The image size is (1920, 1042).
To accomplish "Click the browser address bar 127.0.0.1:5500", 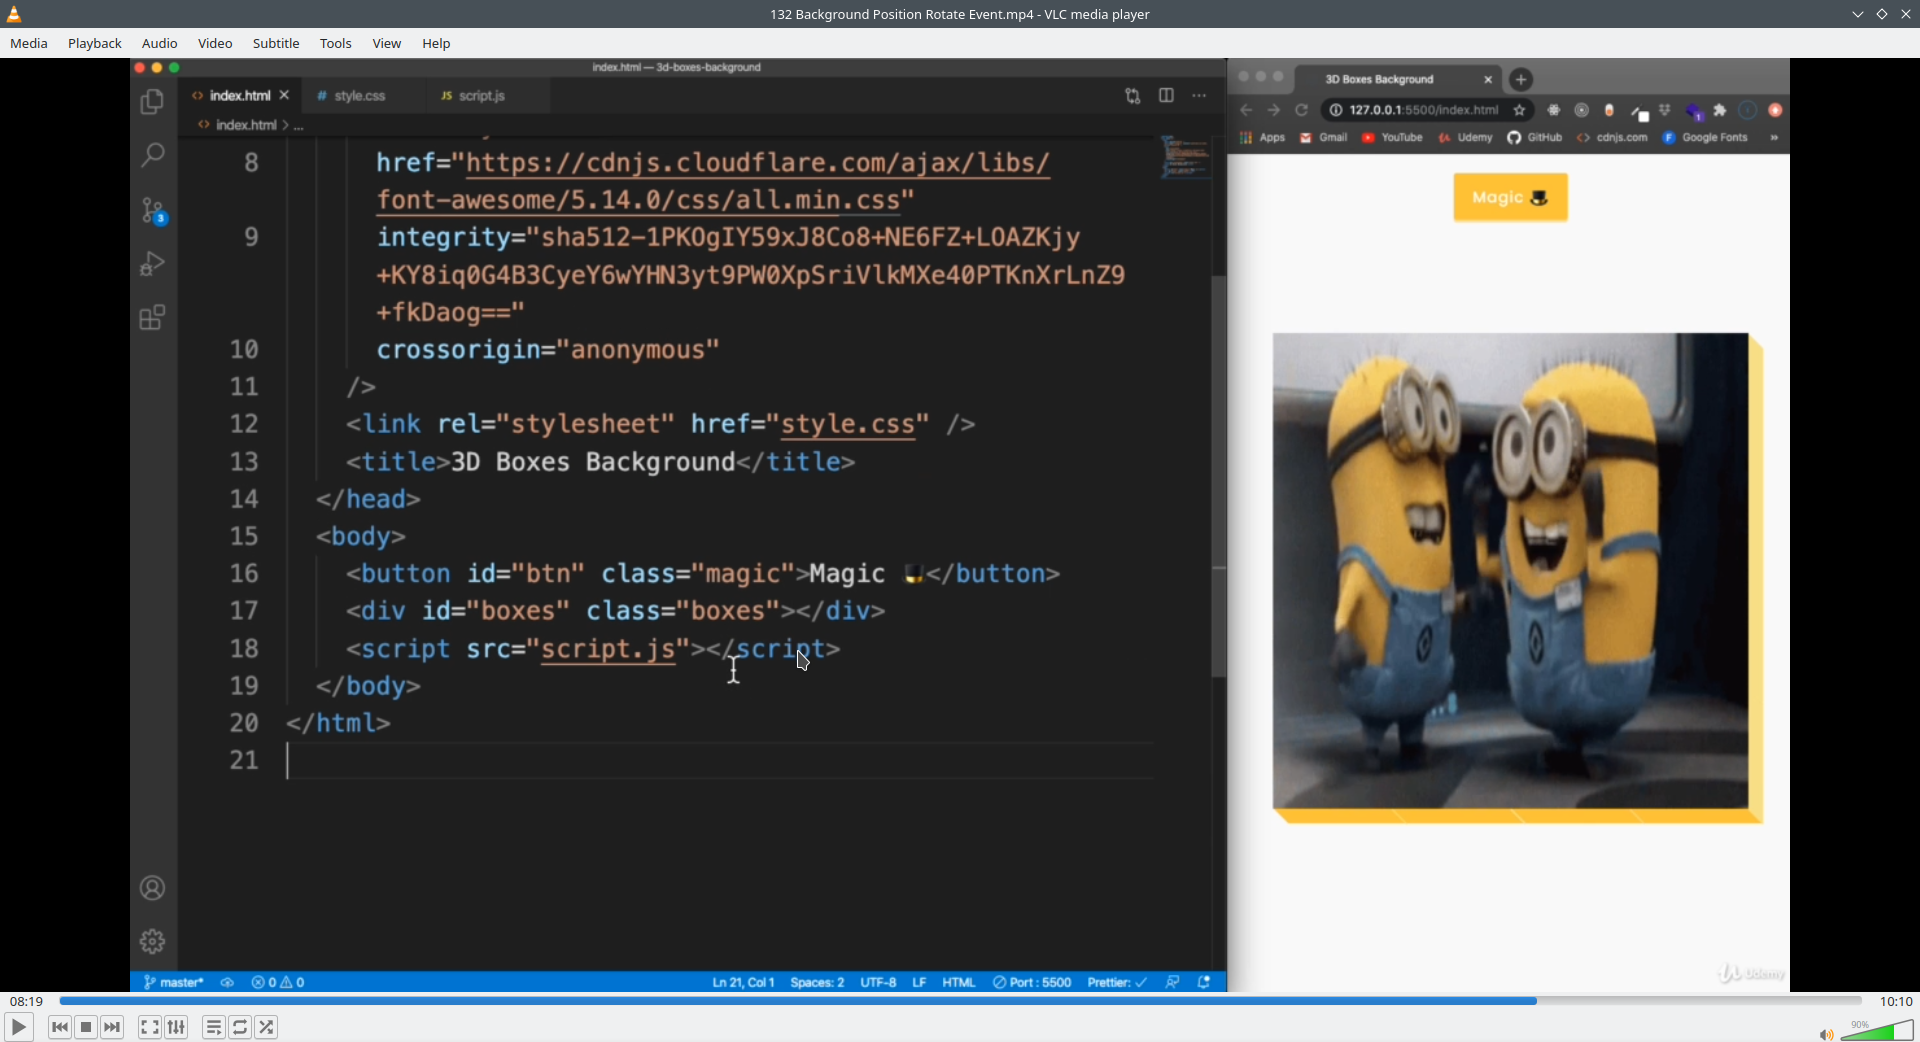I will pyautogui.click(x=1423, y=110).
